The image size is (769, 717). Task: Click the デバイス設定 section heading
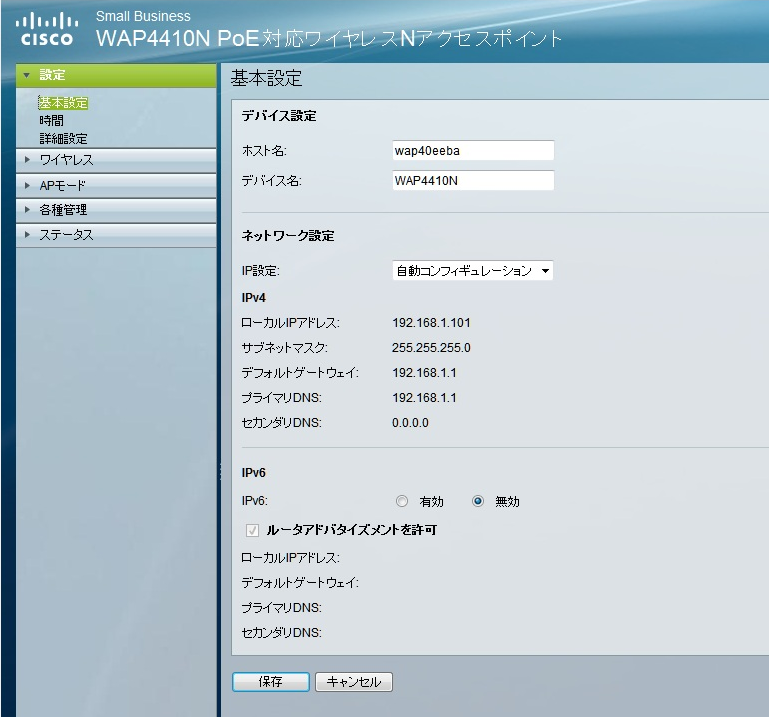[279, 116]
